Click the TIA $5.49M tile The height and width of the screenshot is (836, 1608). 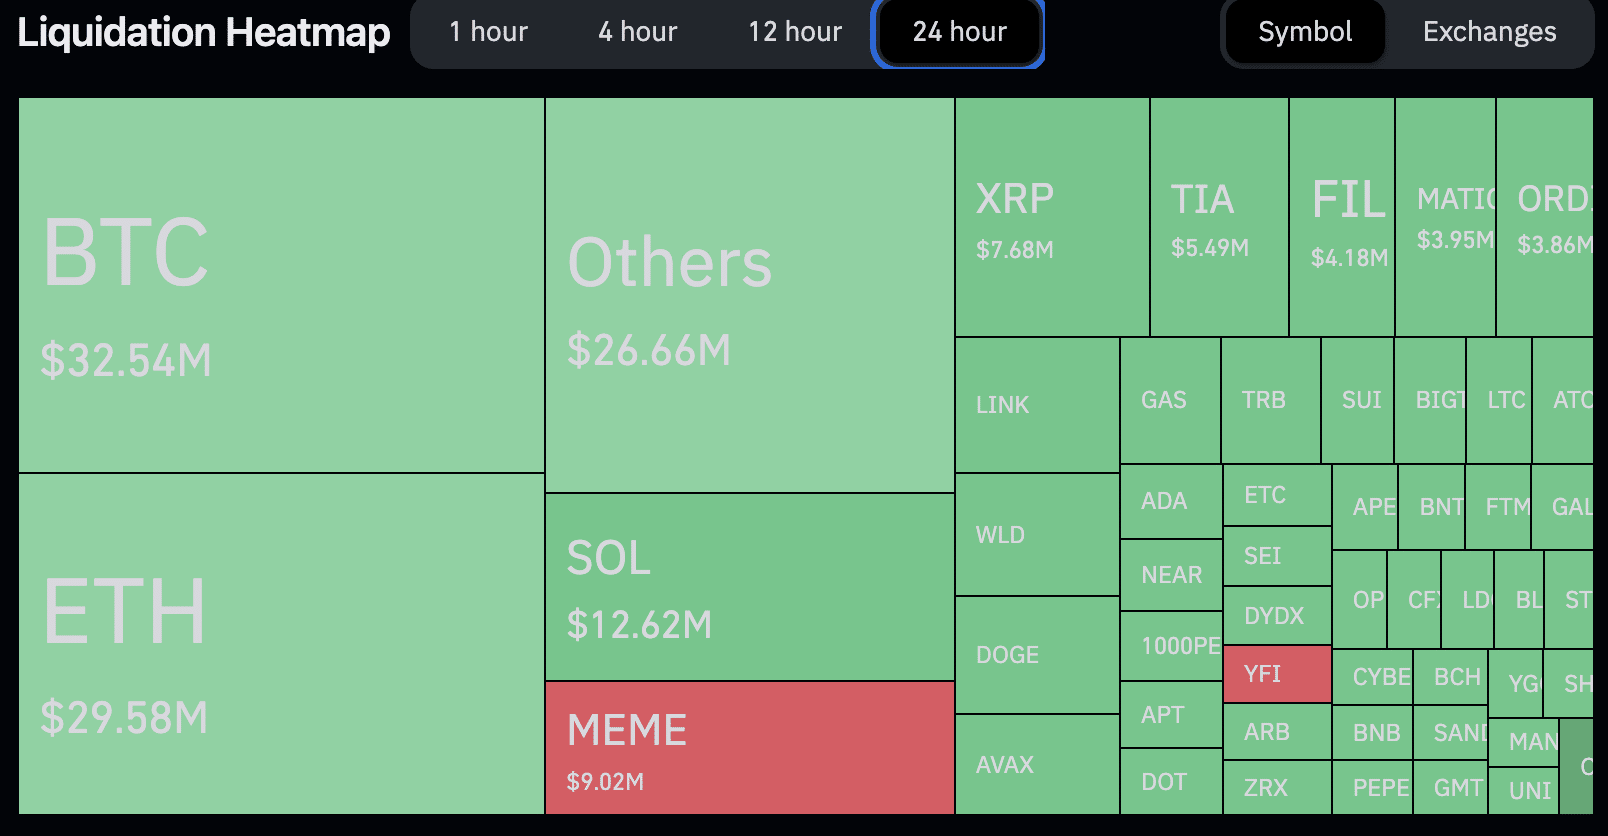pyautogui.click(x=1219, y=217)
